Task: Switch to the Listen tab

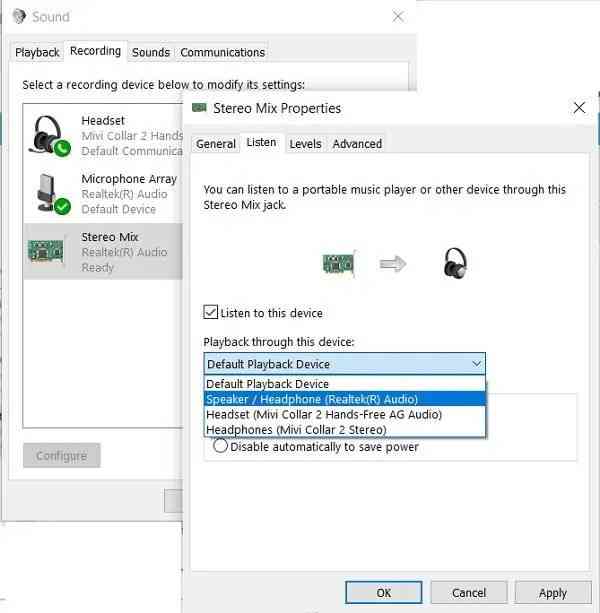Action: [x=261, y=142]
